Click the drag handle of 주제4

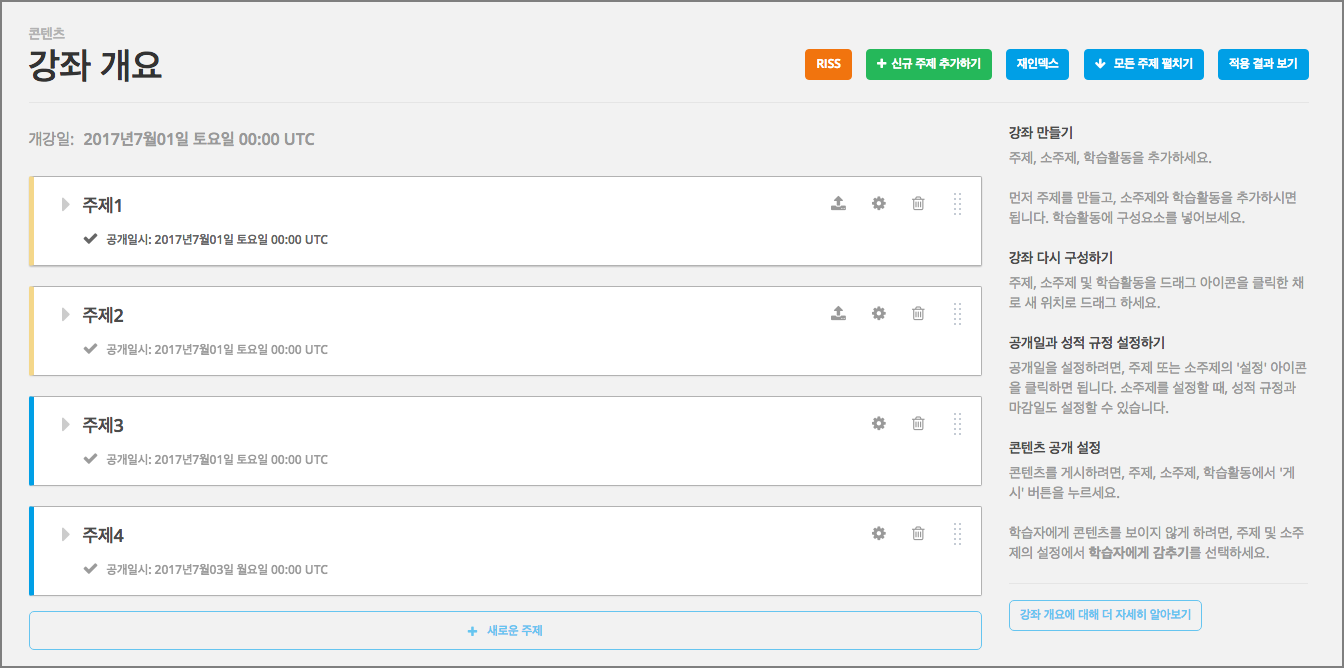click(957, 534)
